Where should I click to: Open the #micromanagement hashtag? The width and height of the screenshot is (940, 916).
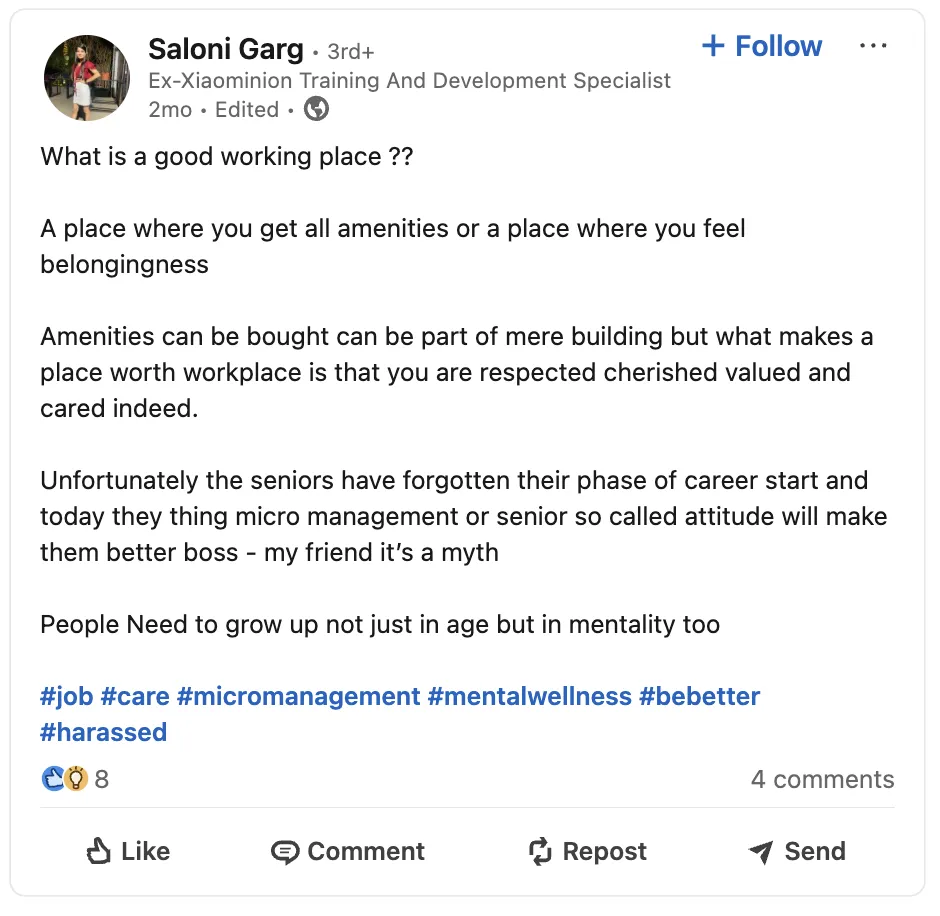point(299,697)
